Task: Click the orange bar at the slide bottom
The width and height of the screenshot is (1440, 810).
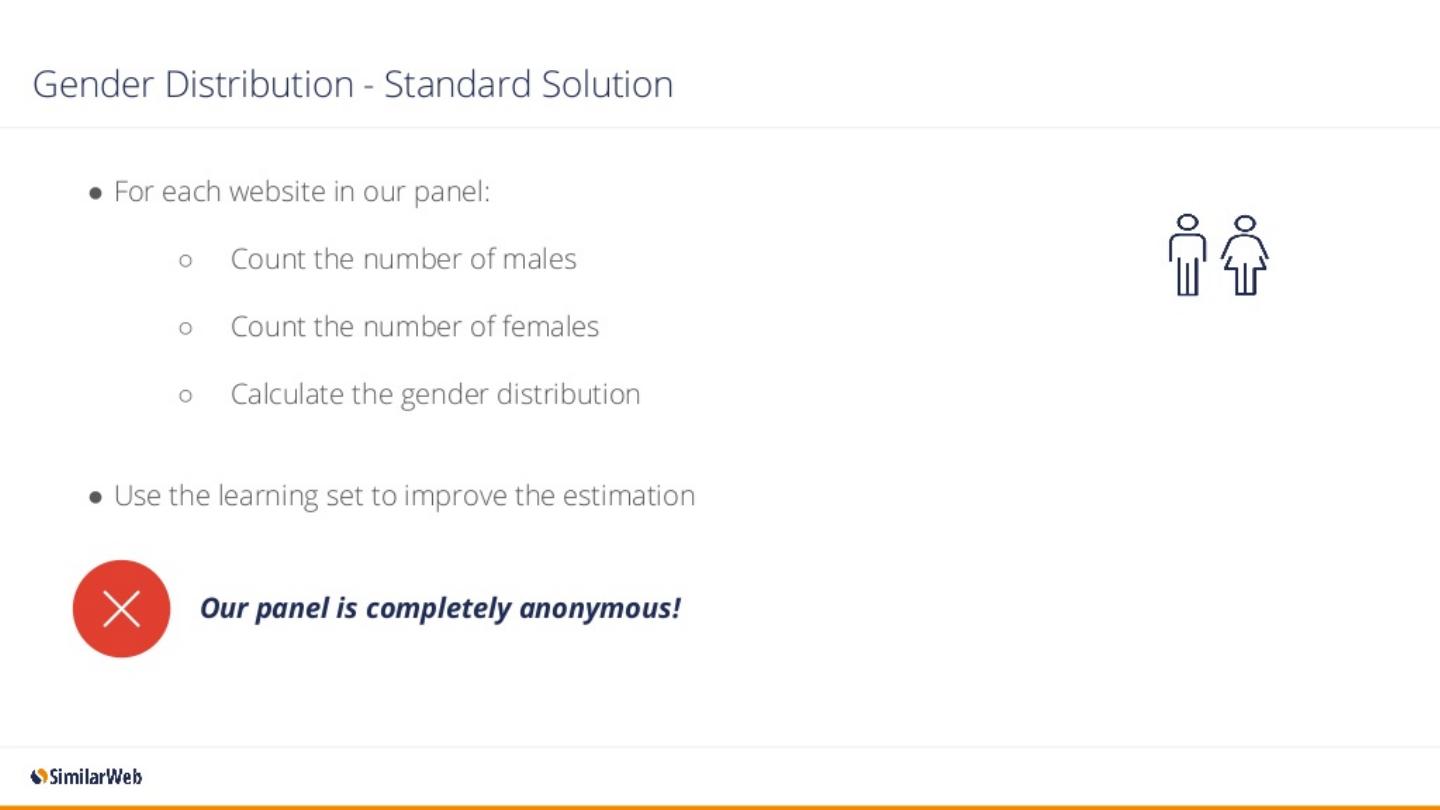Action: (x=720, y=806)
